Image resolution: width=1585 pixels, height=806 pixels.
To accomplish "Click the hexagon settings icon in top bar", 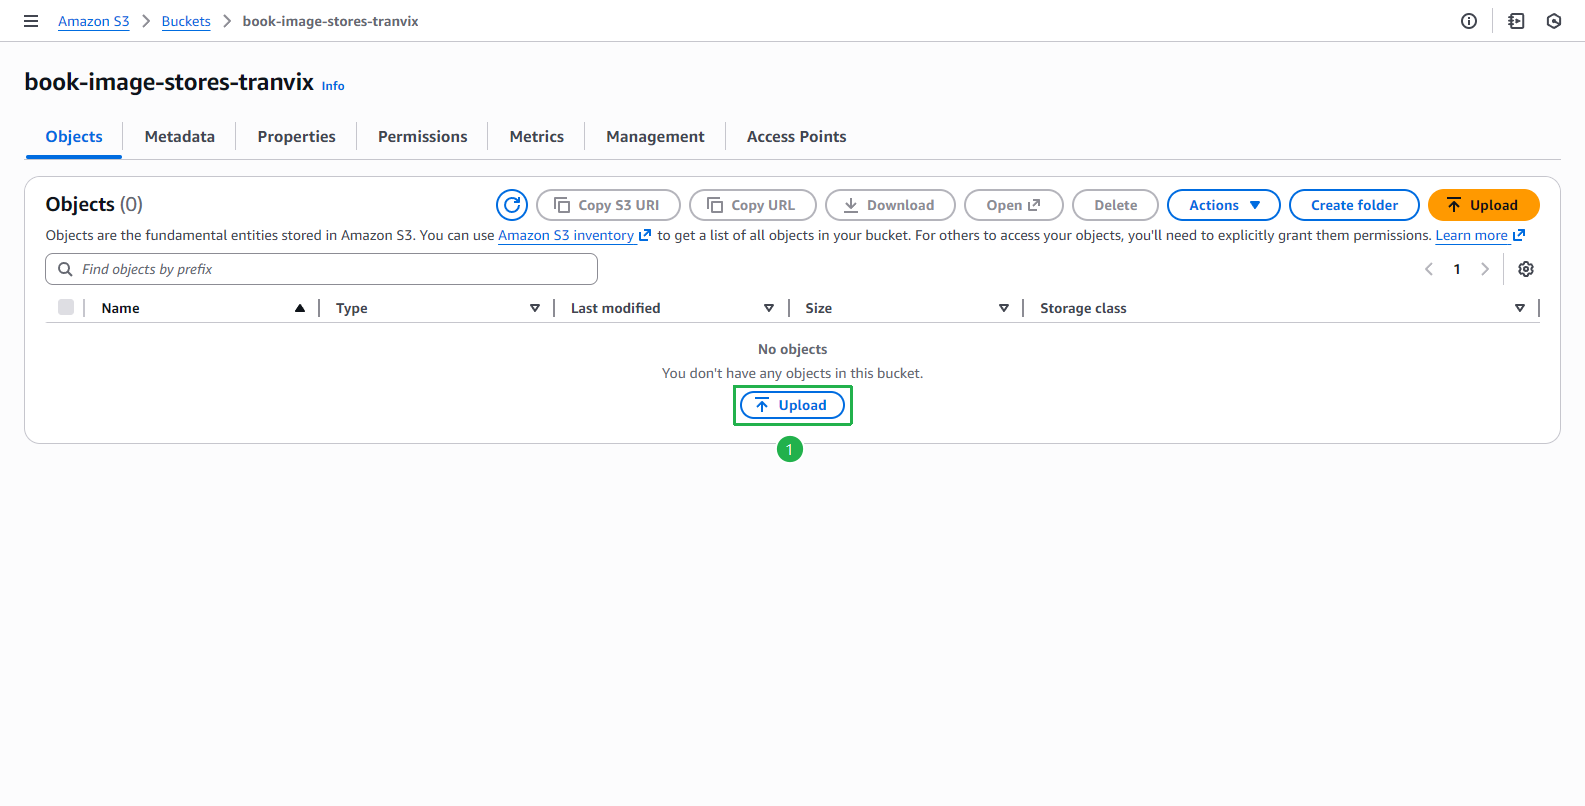I will tap(1554, 21).
